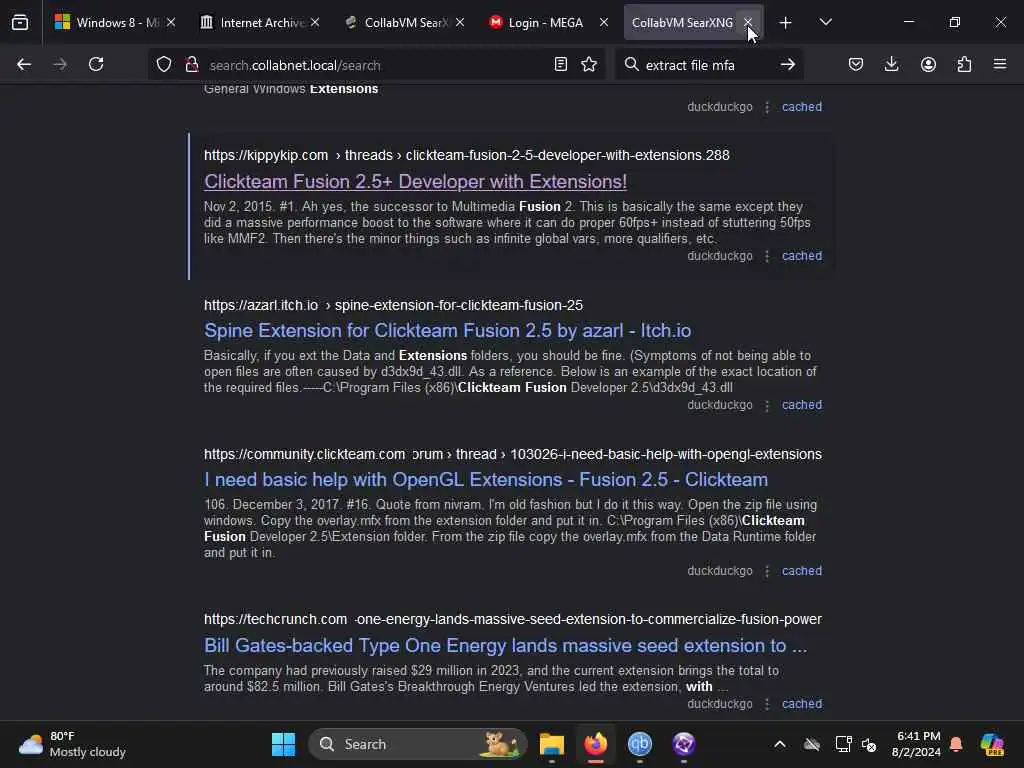
Task: Select active CollabVM SearXNG tab
Action: (x=682, y=23)
